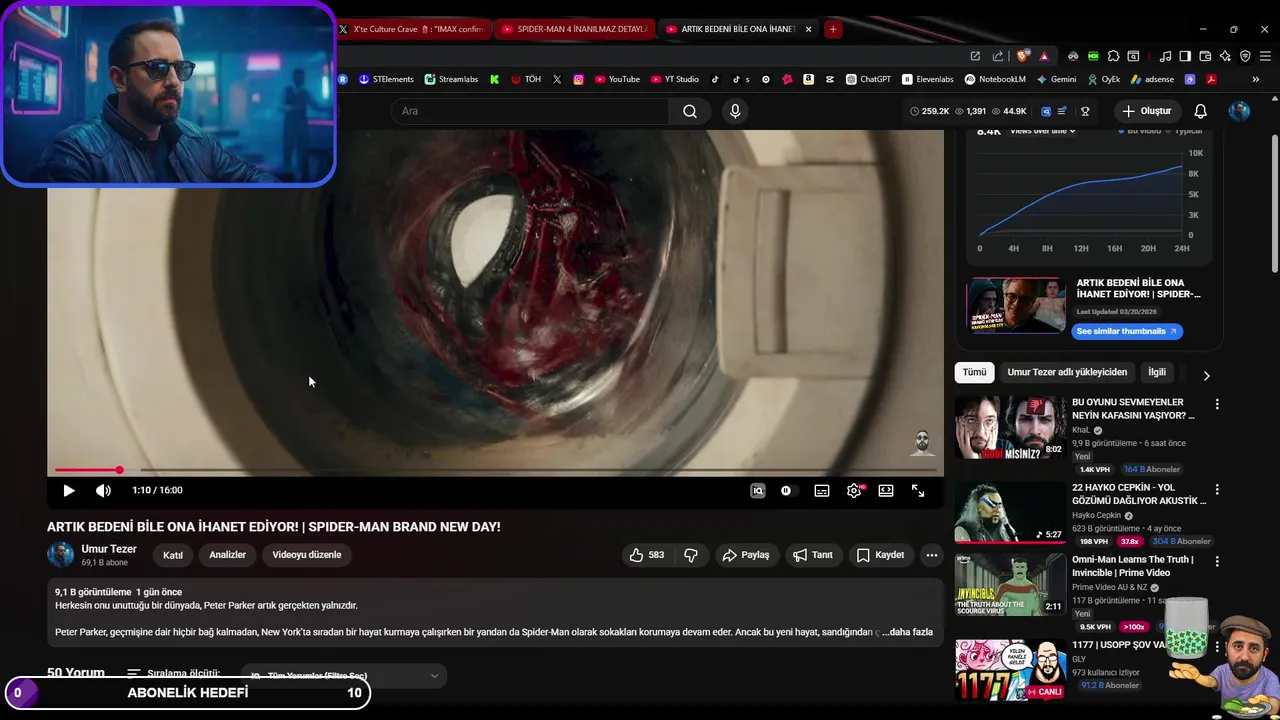Switch to X'te Culture Crave browser tab
Screen dimensions: 1280x720
(412, 29)
